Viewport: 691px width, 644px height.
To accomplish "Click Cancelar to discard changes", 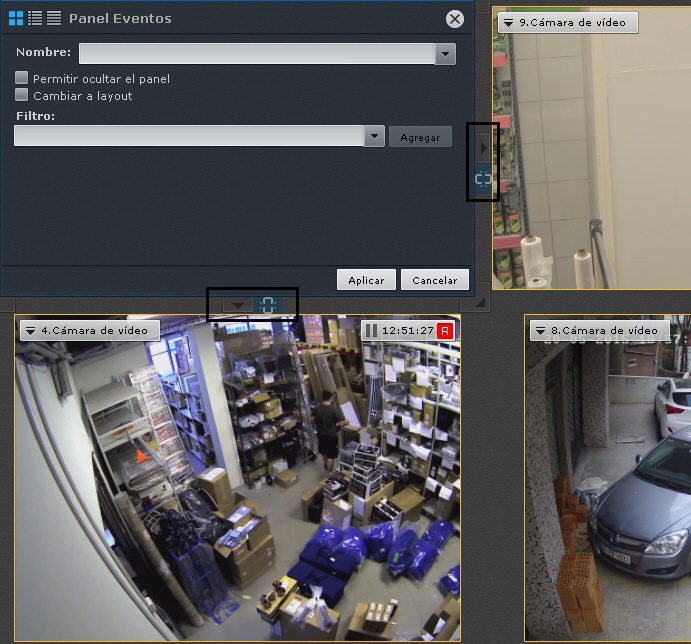I will 435,280.
